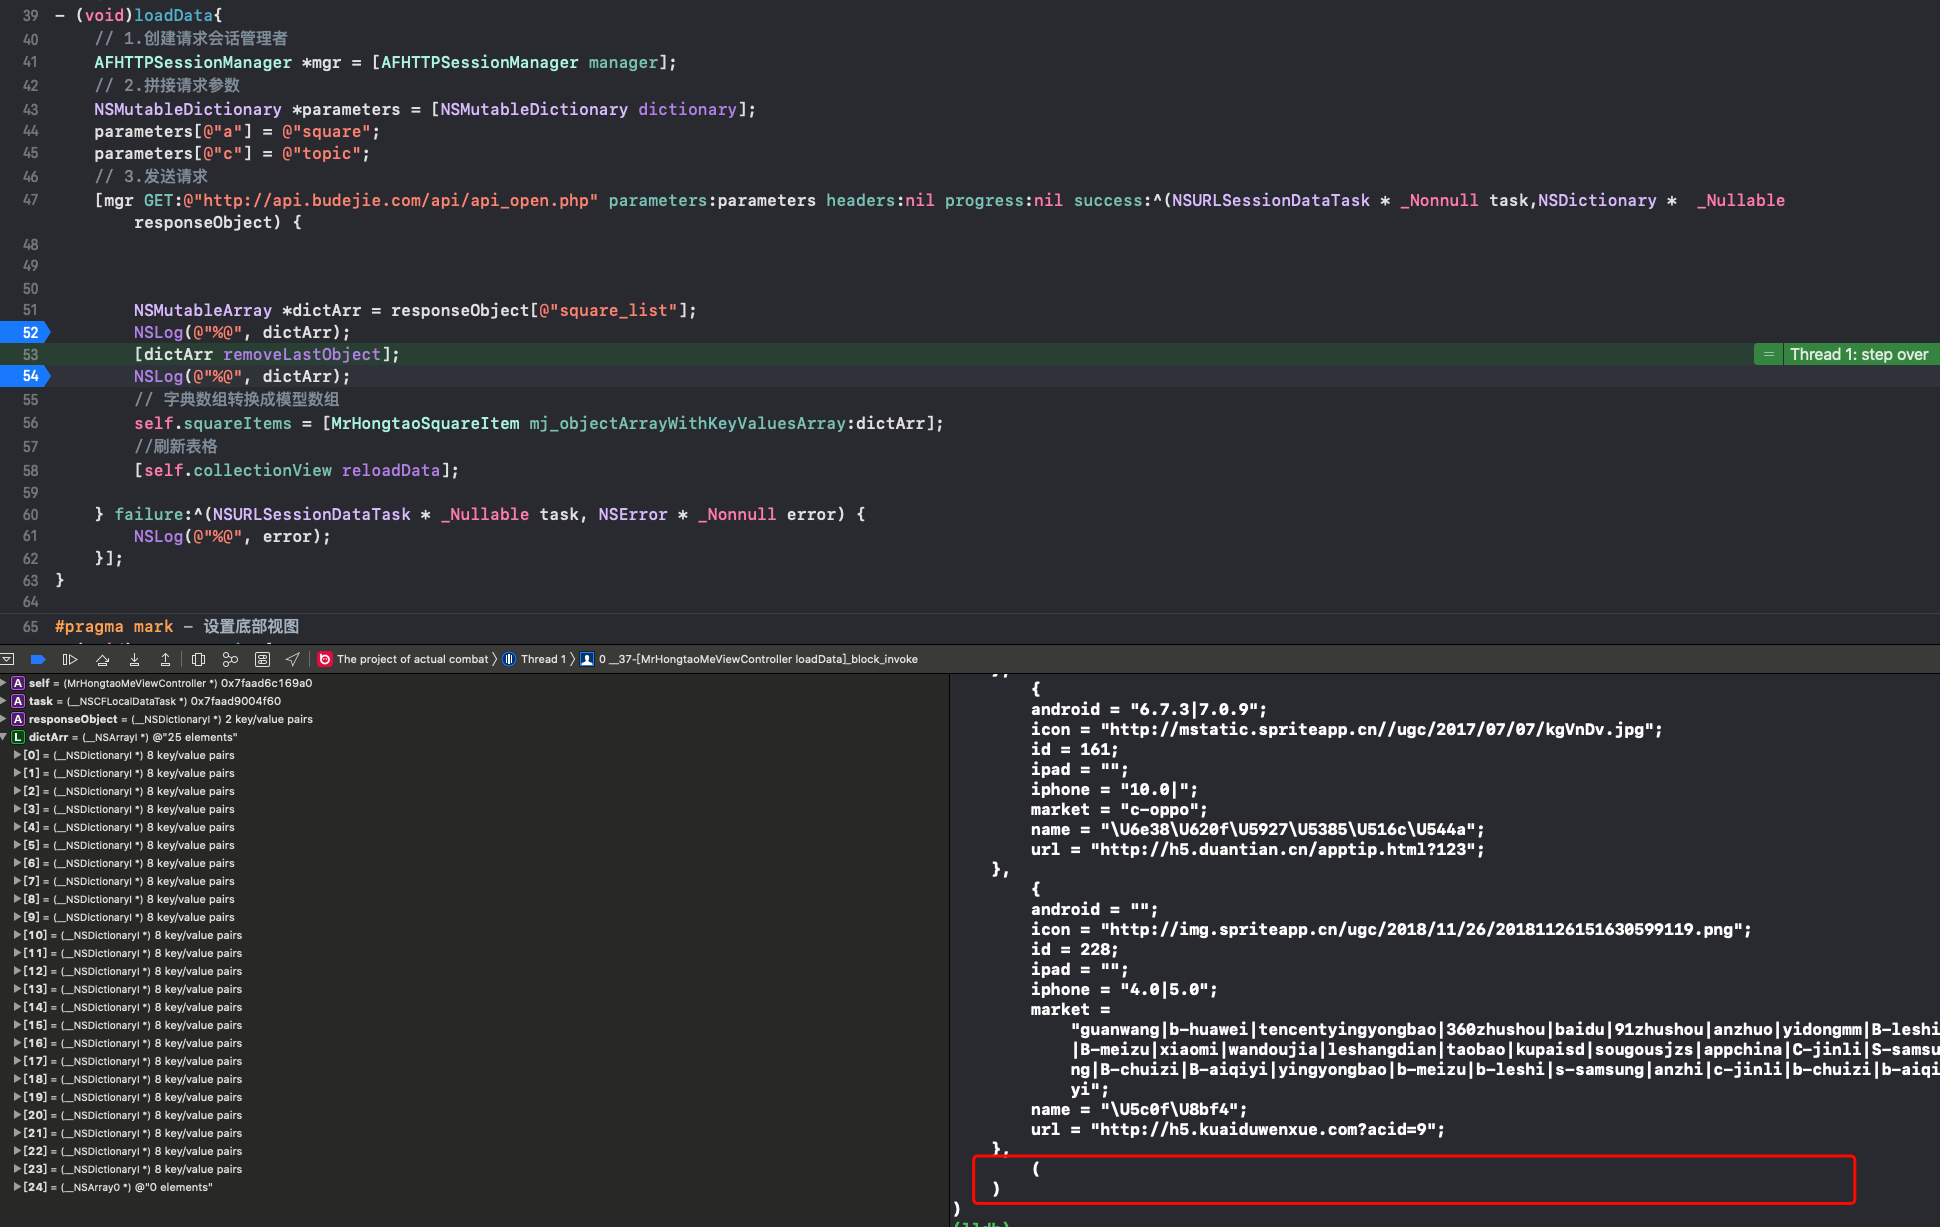This screenshot has width=1940, height=1227.
Task: Select the [18] dictionary row
Action: (x=133, y=1079)
